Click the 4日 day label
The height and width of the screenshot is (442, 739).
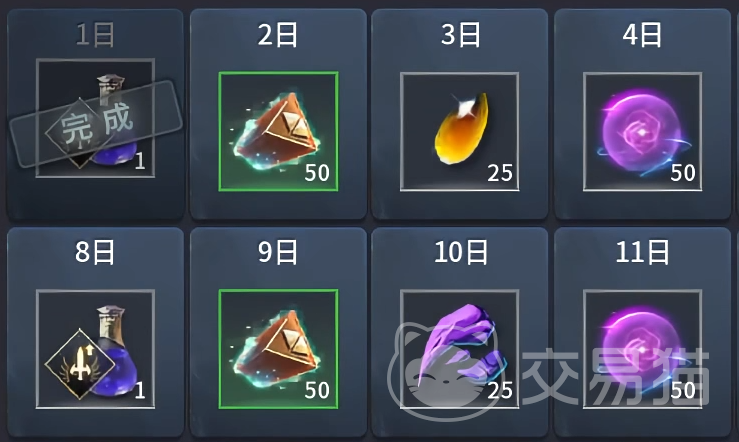click(642, 35)
